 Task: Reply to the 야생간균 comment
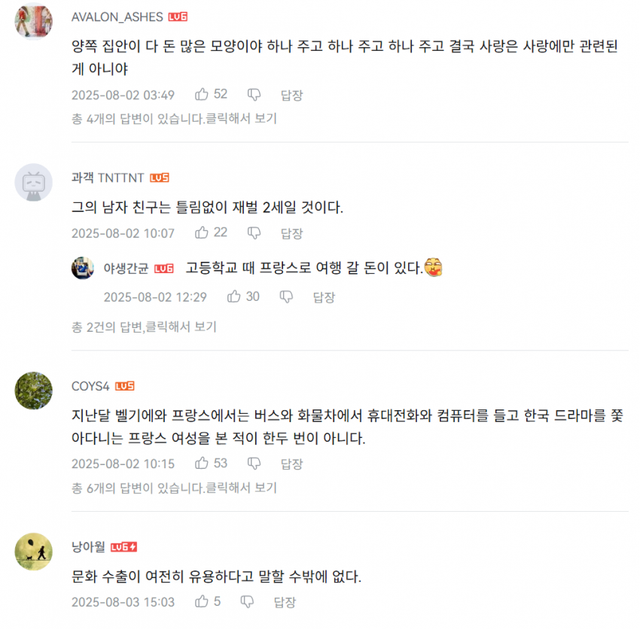pyautogui.click(x=324, y=297)
